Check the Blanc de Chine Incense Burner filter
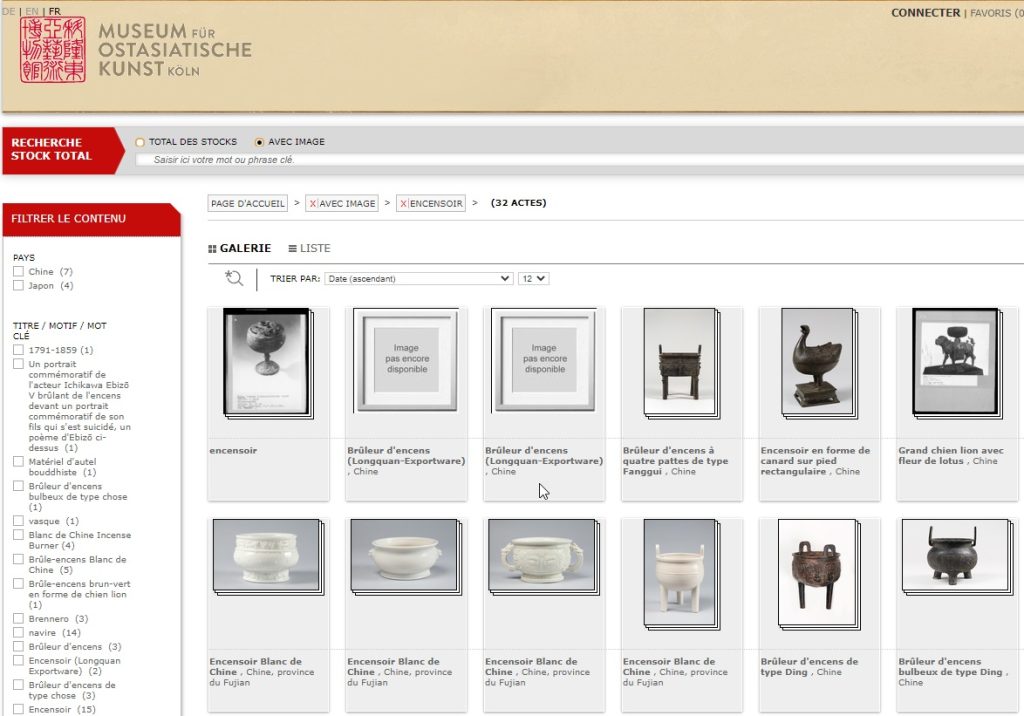Viewport: 1024px width, 716px height. click(18, 535)
